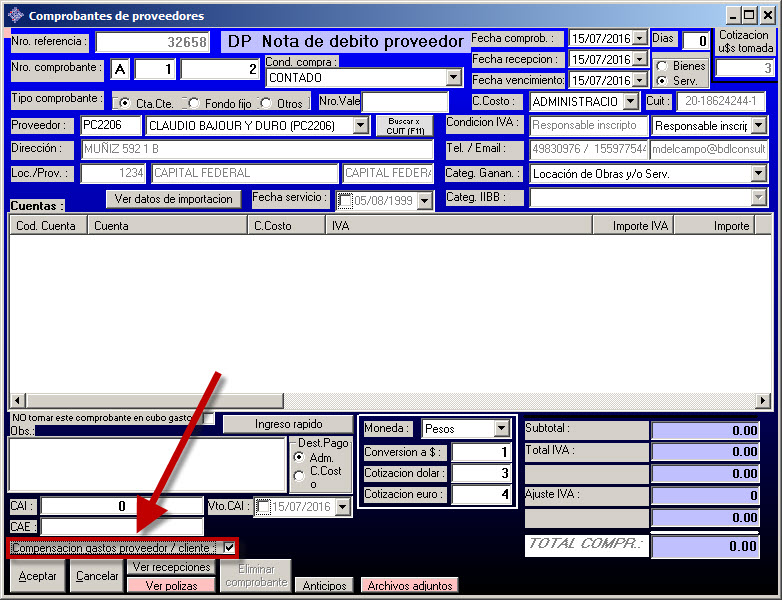The width and height of the screenshot is (782, 600).
Task: Click the Buscar x CUIT (F11) button
Action: point(404,125)
